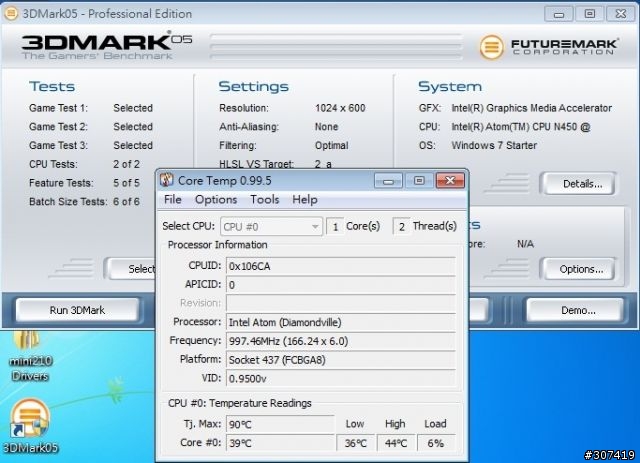This screenshot has height=463, width=640.
Task: Click the Core #0 temperature 39°C field
Action: [280, 443]
